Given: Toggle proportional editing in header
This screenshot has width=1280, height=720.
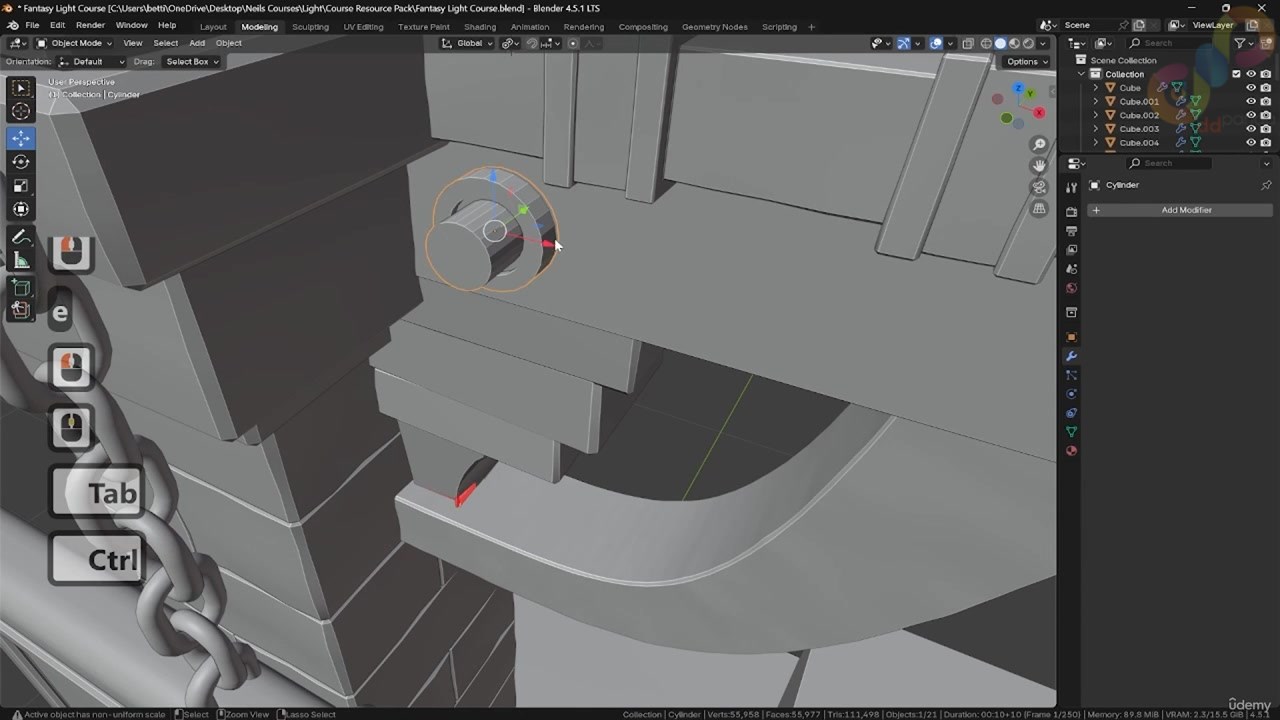Looking at the screenshot, I should 573,43.
